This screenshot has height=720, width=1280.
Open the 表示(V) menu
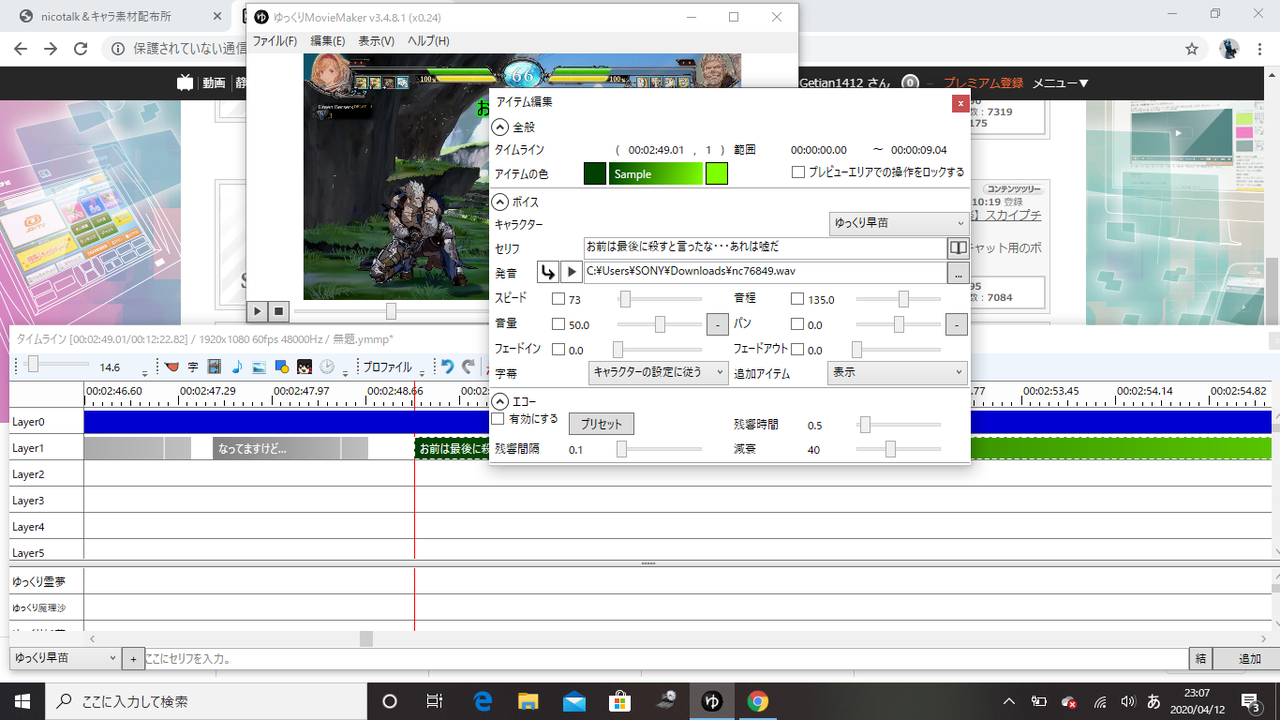pyautogui.click(x=376, y=41)
